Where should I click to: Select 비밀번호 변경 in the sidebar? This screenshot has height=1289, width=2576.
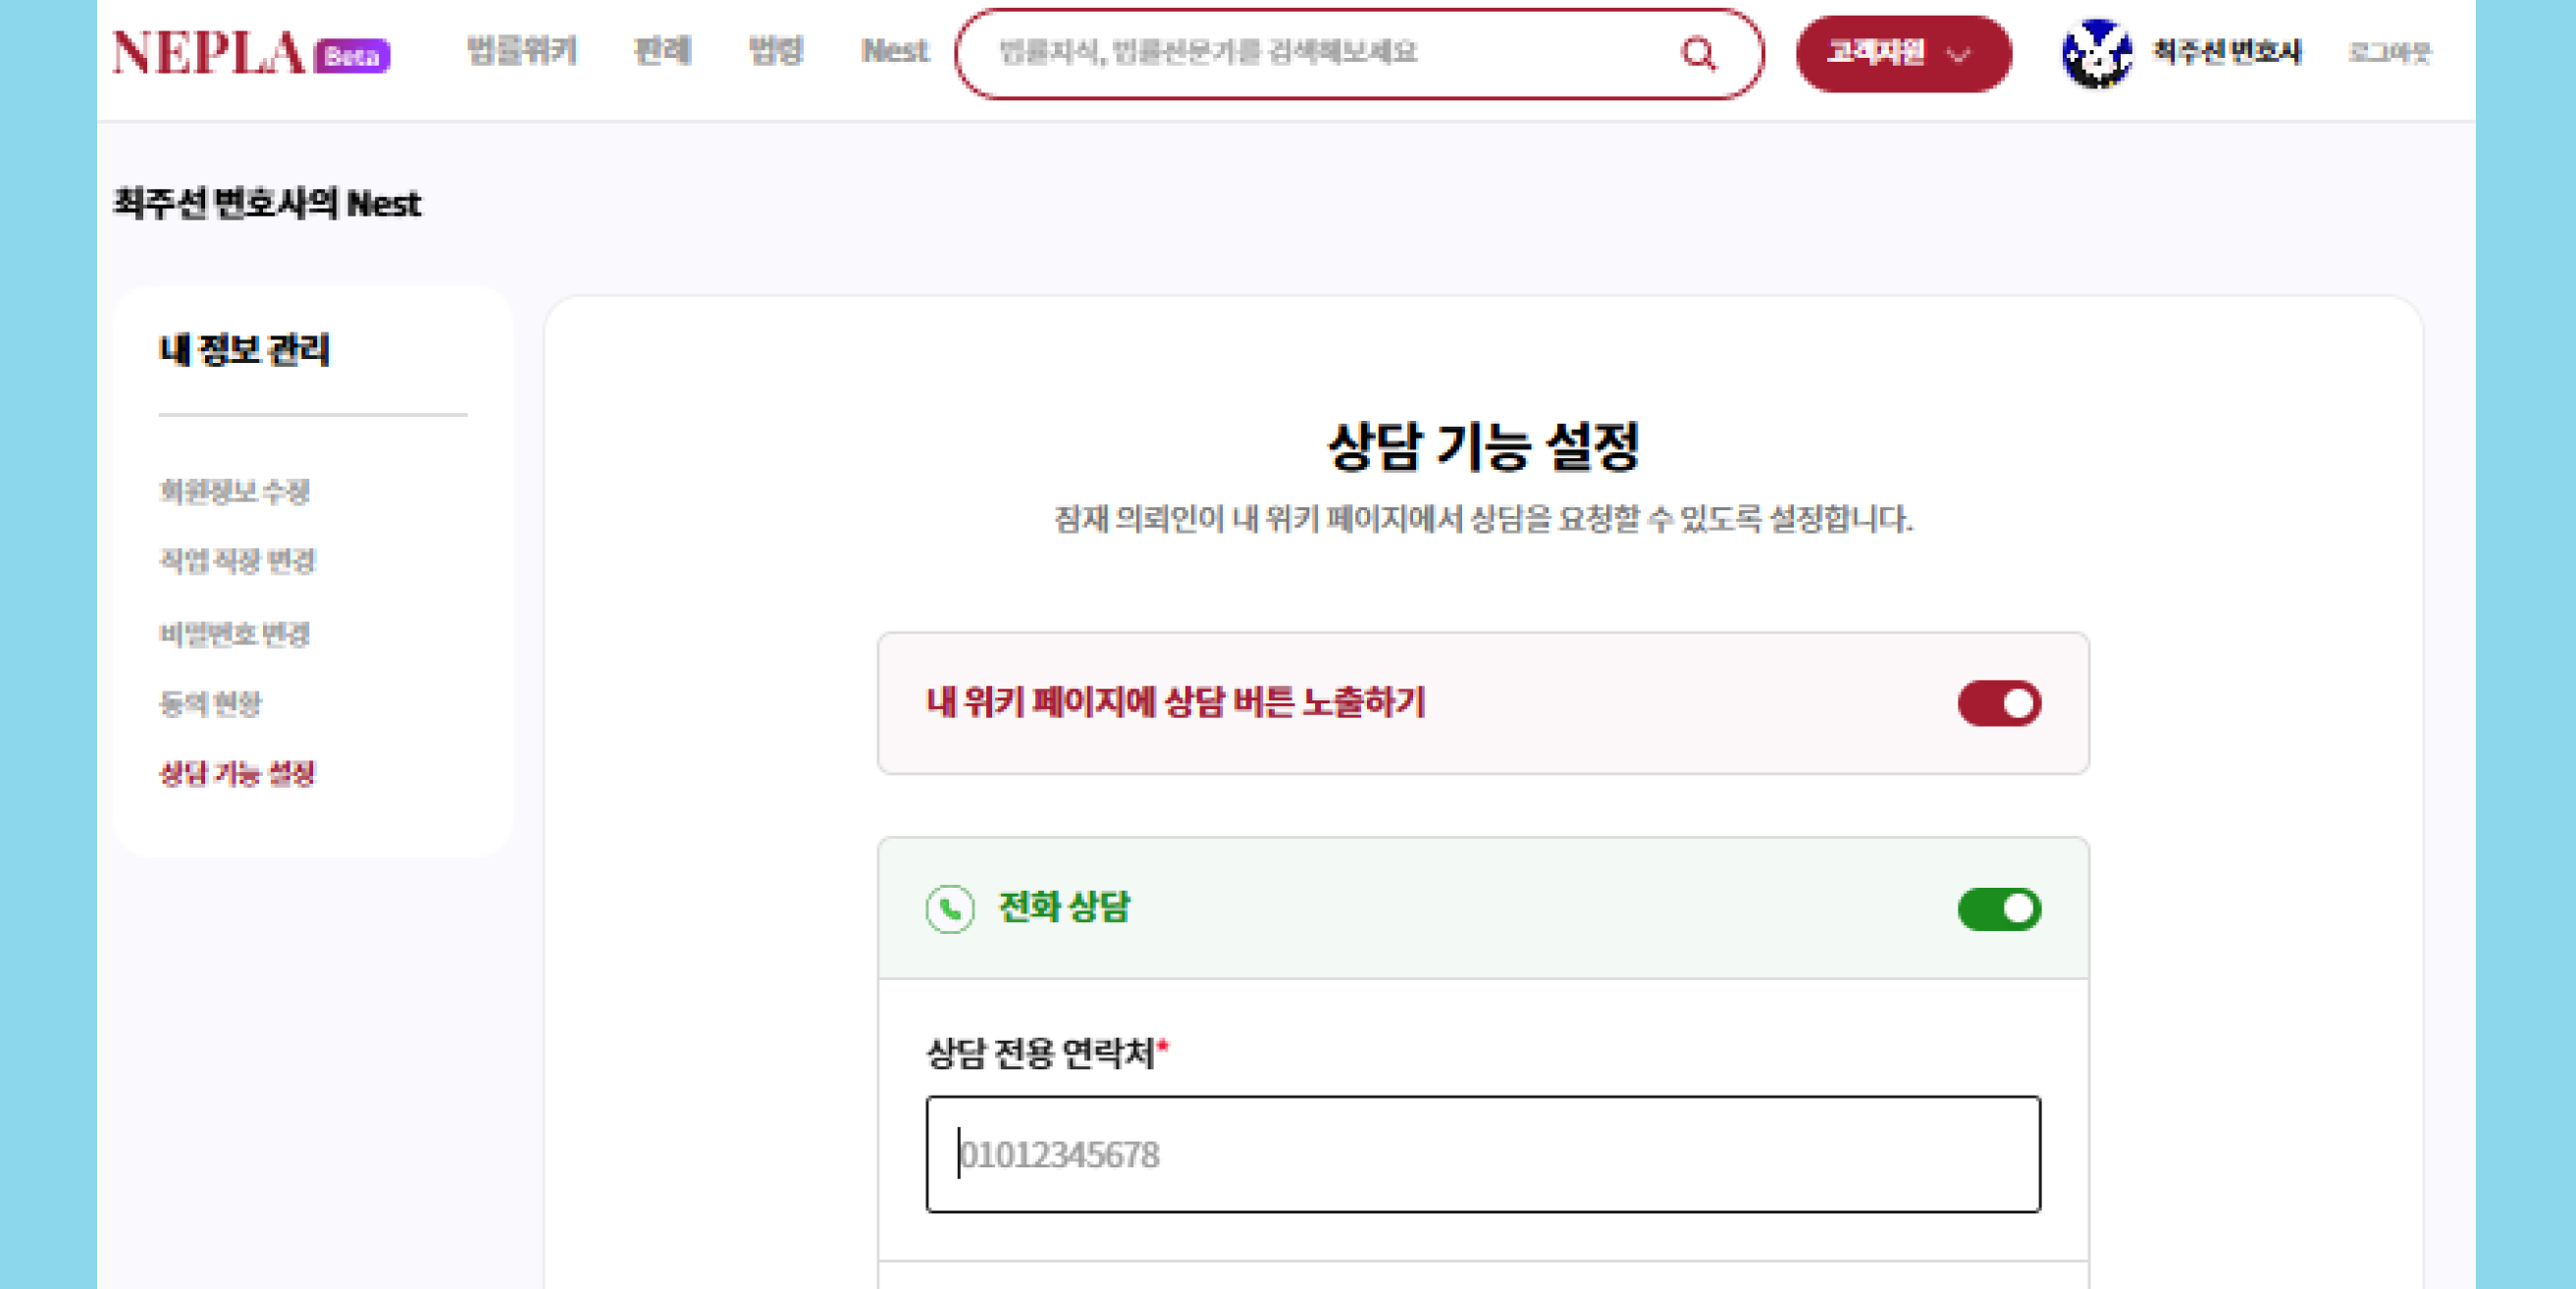tap(235, 634)
